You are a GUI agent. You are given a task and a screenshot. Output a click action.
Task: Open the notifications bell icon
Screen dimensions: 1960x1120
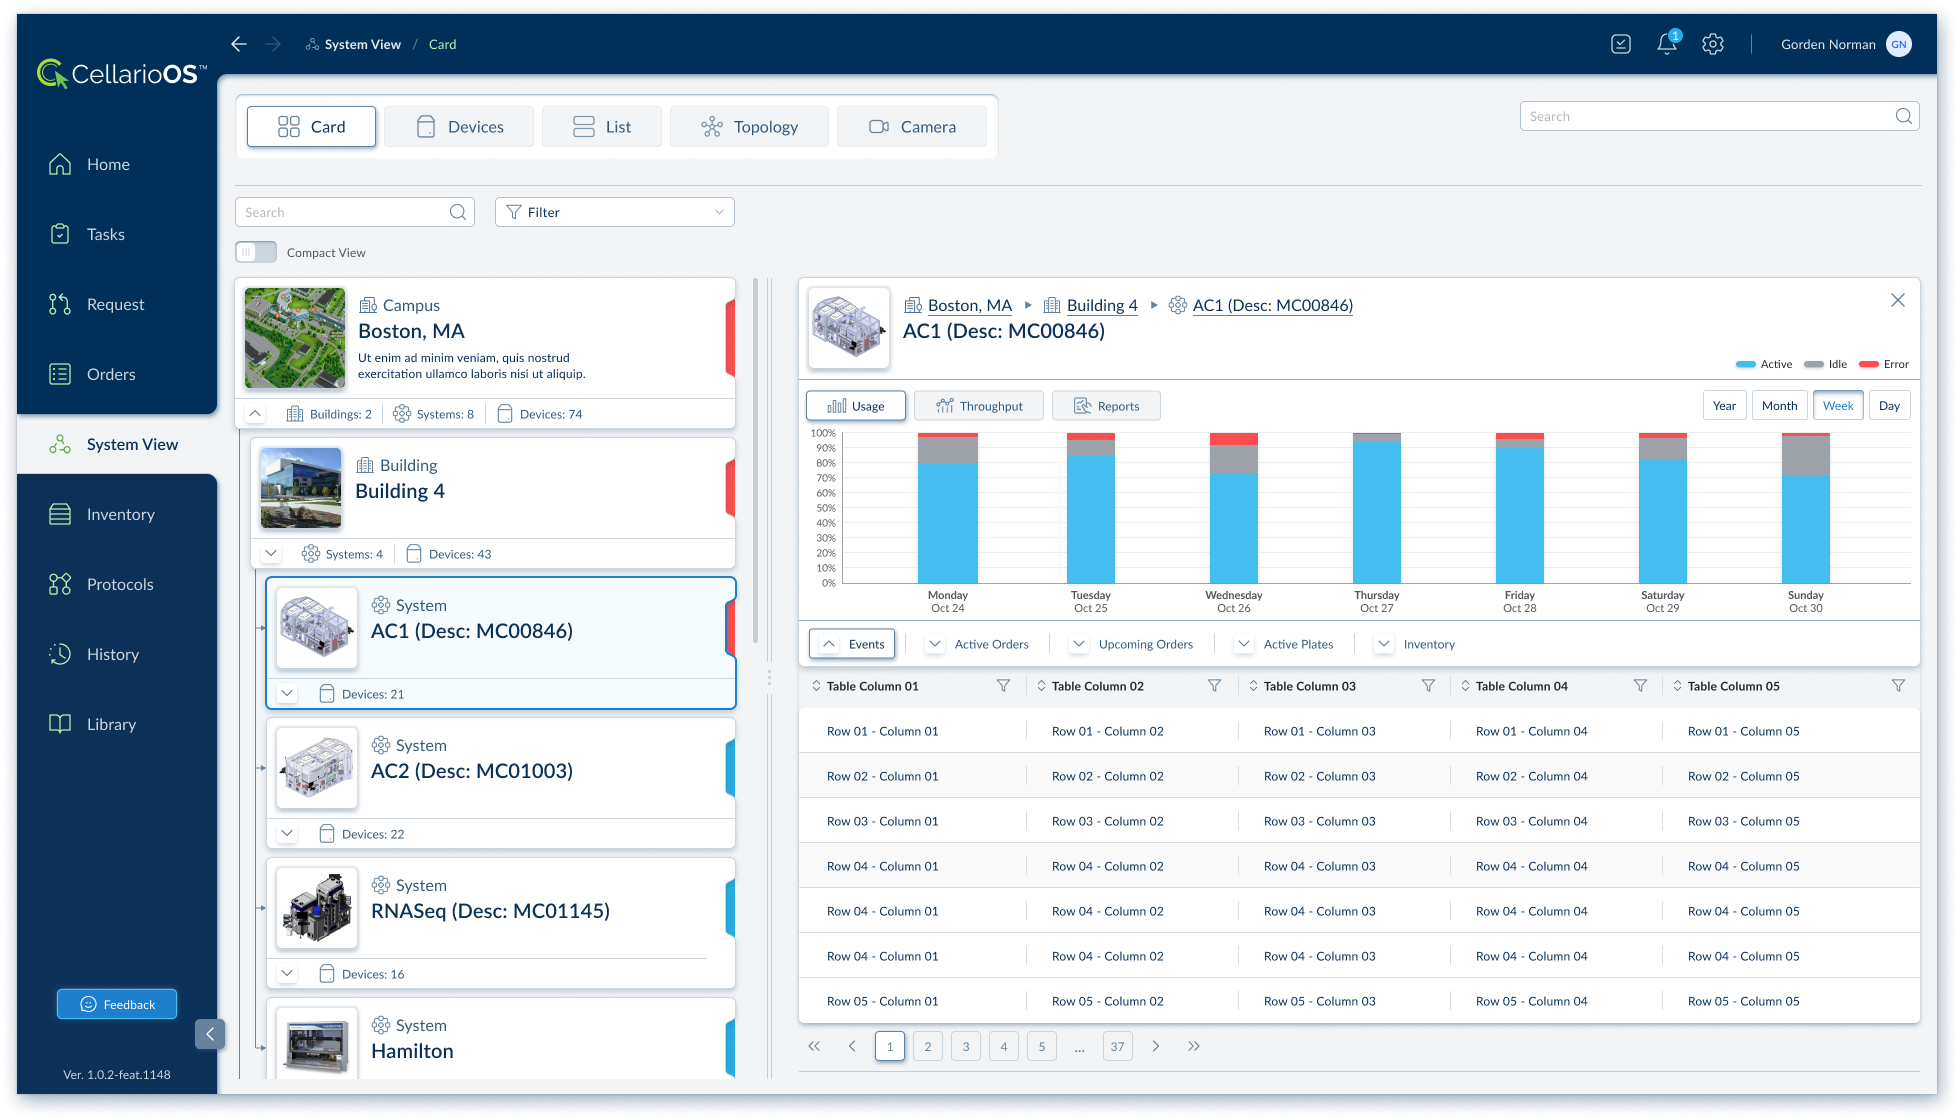pos(1666,44)
